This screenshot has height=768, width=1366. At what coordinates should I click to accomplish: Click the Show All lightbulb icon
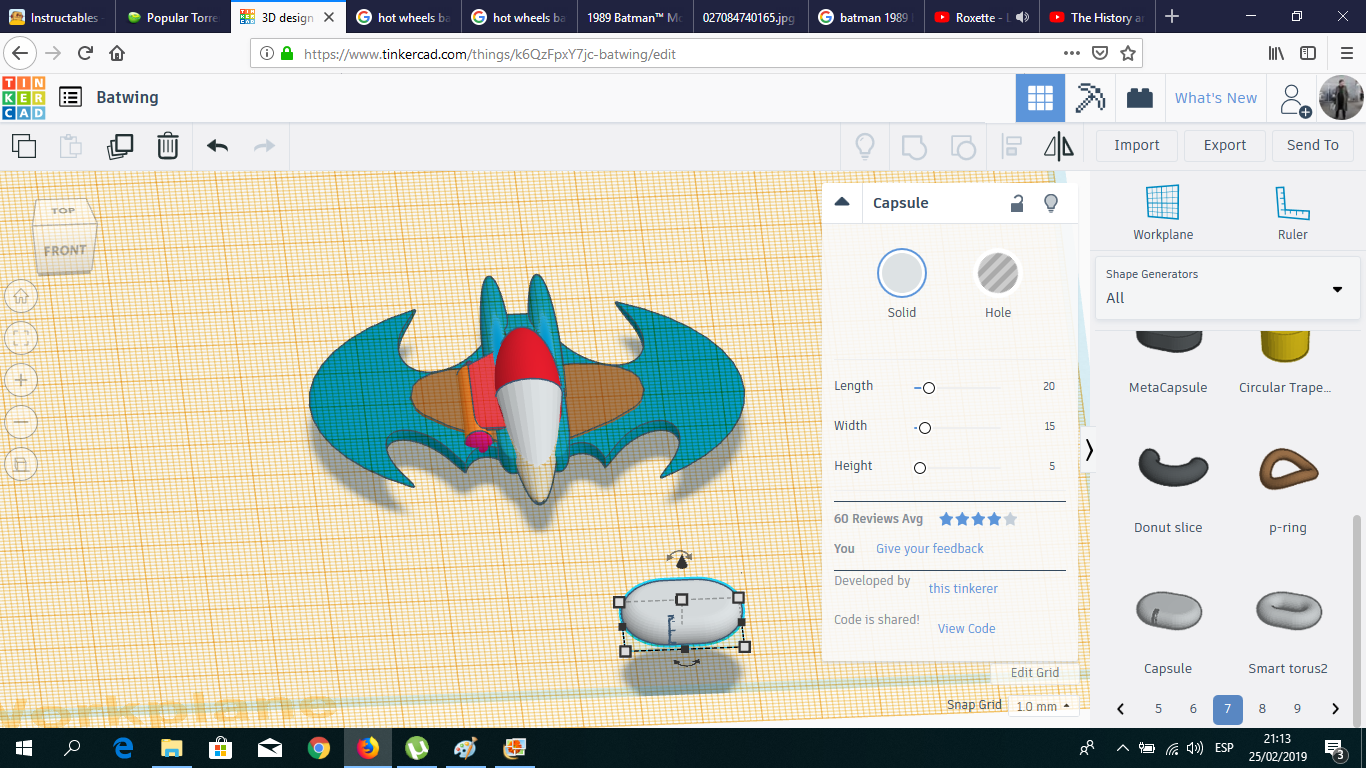865,146
